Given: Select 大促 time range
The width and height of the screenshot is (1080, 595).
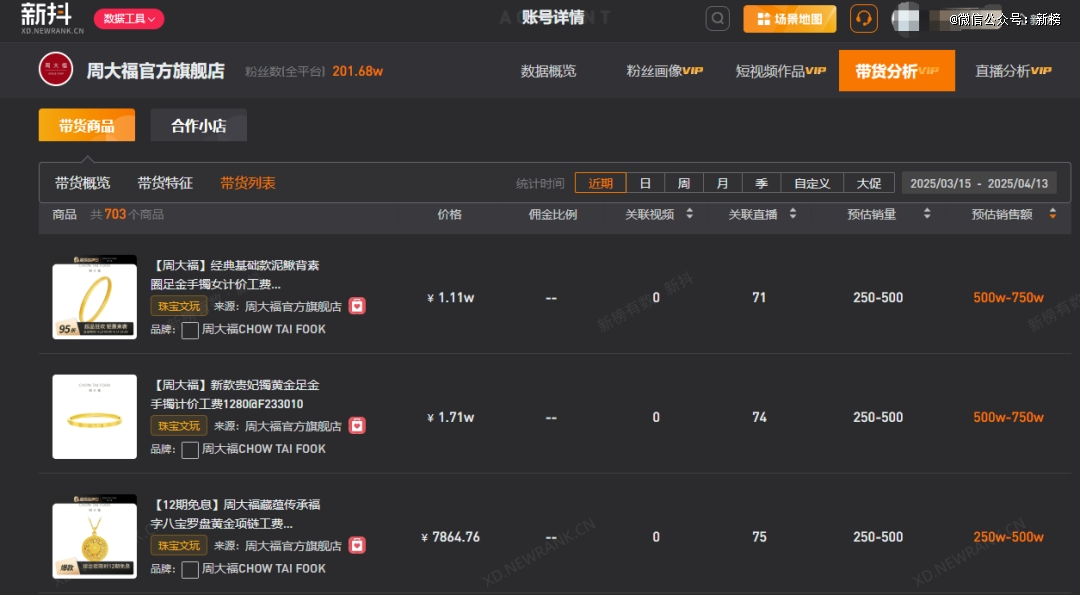Looking at the screenshot, I should [869, 183].
